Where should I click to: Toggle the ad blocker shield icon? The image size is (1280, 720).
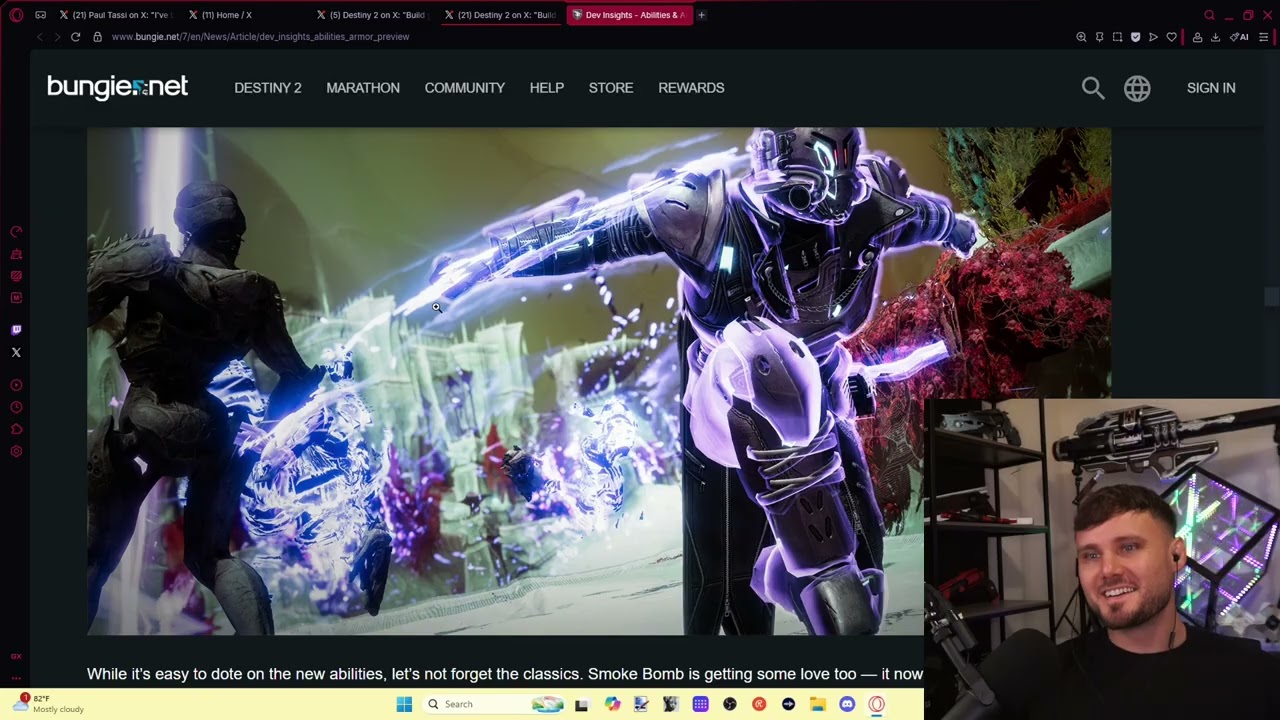(1135, 37)
